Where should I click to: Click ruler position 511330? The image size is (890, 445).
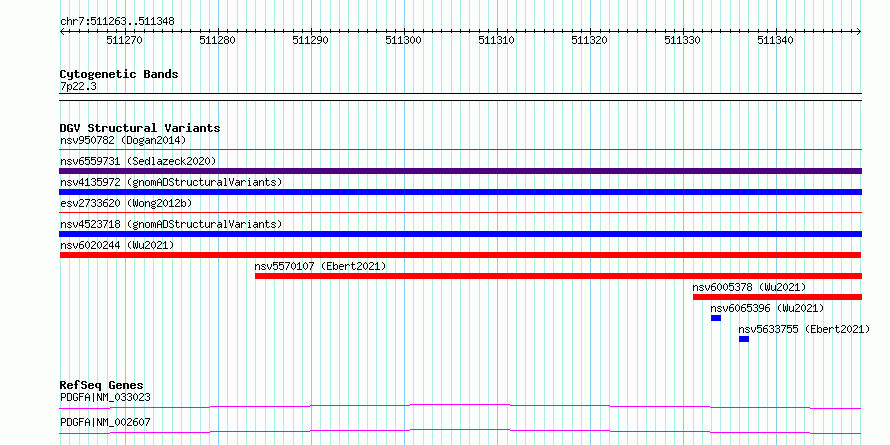tap(683, 40)
